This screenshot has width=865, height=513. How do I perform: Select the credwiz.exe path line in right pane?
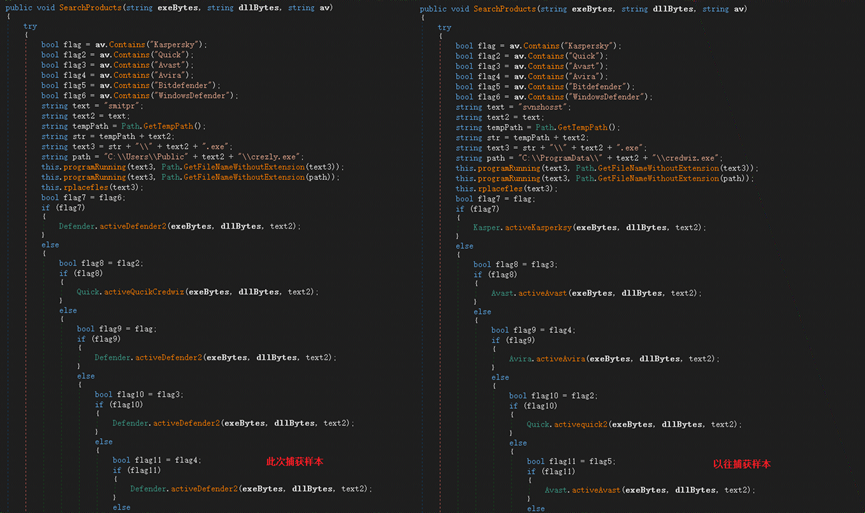[589, 158]
